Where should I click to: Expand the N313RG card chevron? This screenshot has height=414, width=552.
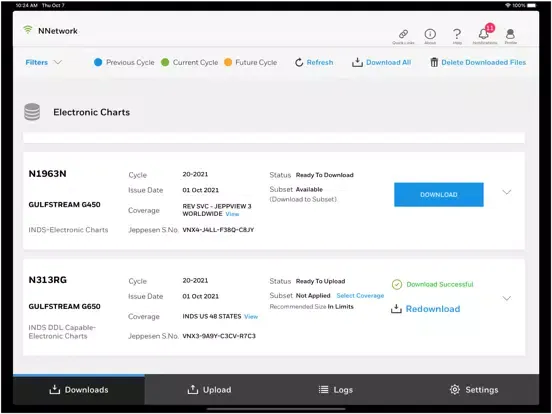point(507,299)
